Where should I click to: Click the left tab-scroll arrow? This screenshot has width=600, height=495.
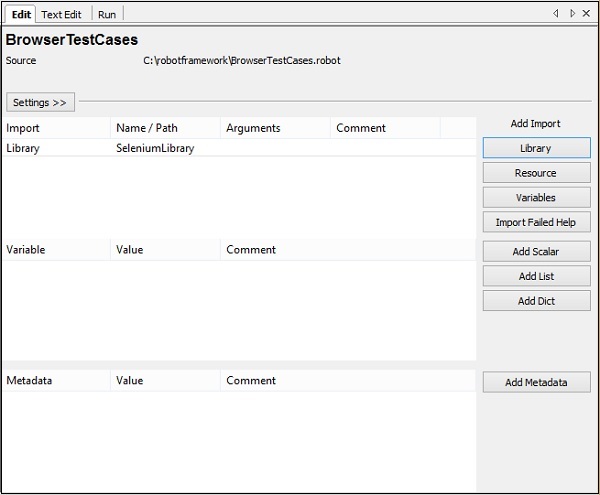click(556, 14)
